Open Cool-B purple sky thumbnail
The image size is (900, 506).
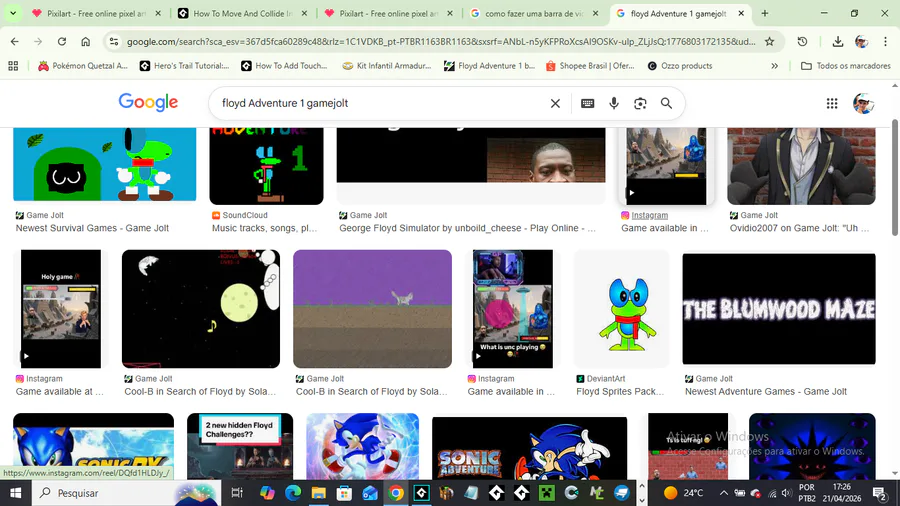coord(372,309)
